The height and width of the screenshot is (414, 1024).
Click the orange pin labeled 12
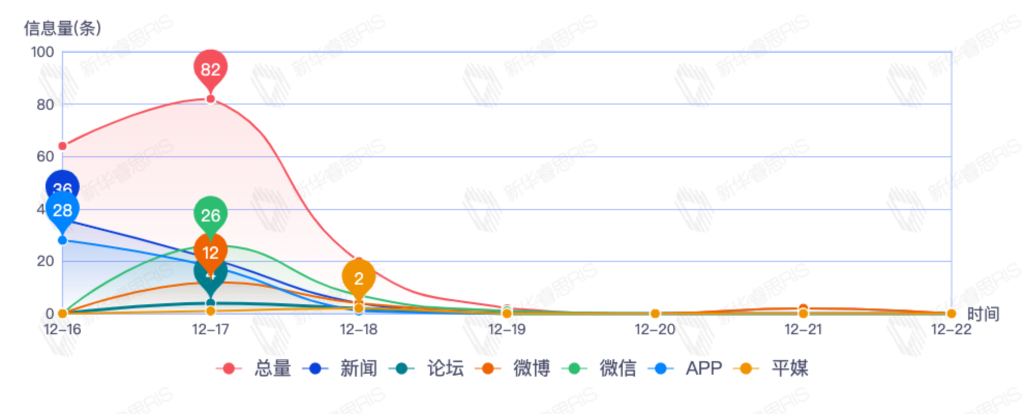[210, 251]
